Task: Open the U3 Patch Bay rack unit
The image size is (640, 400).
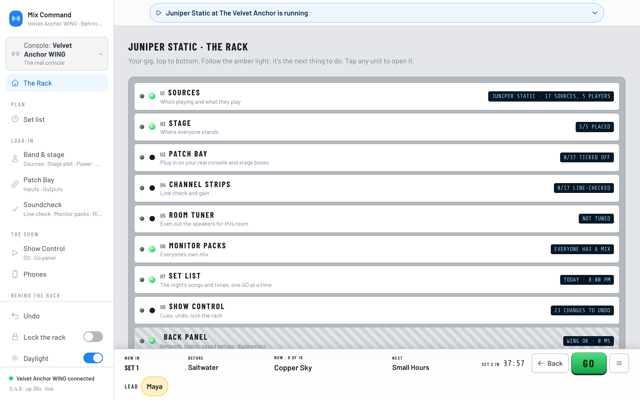Action: [376, 158]
